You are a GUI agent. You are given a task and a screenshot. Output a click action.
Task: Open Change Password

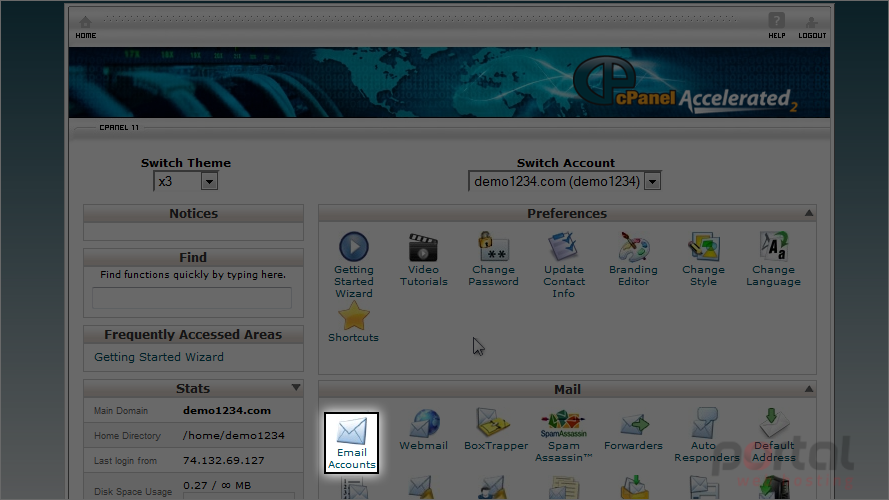coord(493,259)
